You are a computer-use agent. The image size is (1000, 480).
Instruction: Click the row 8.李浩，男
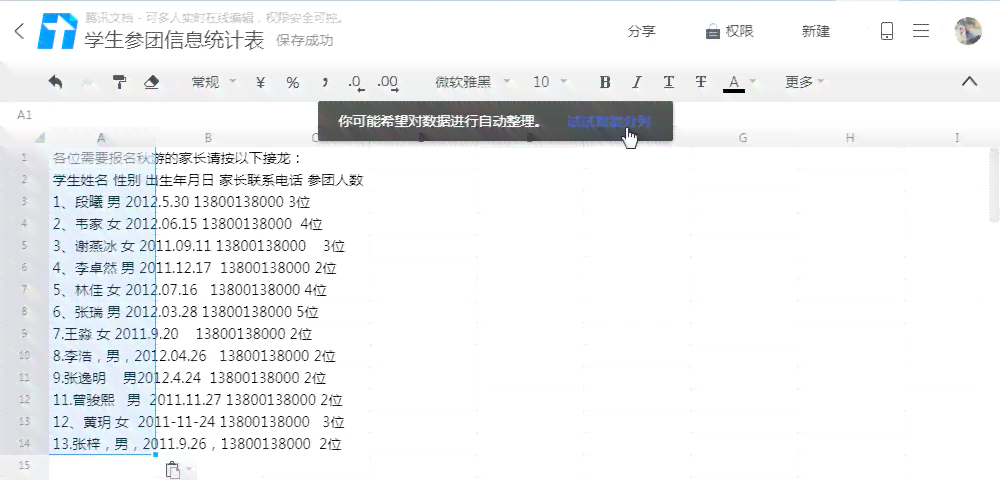(194, 356)
